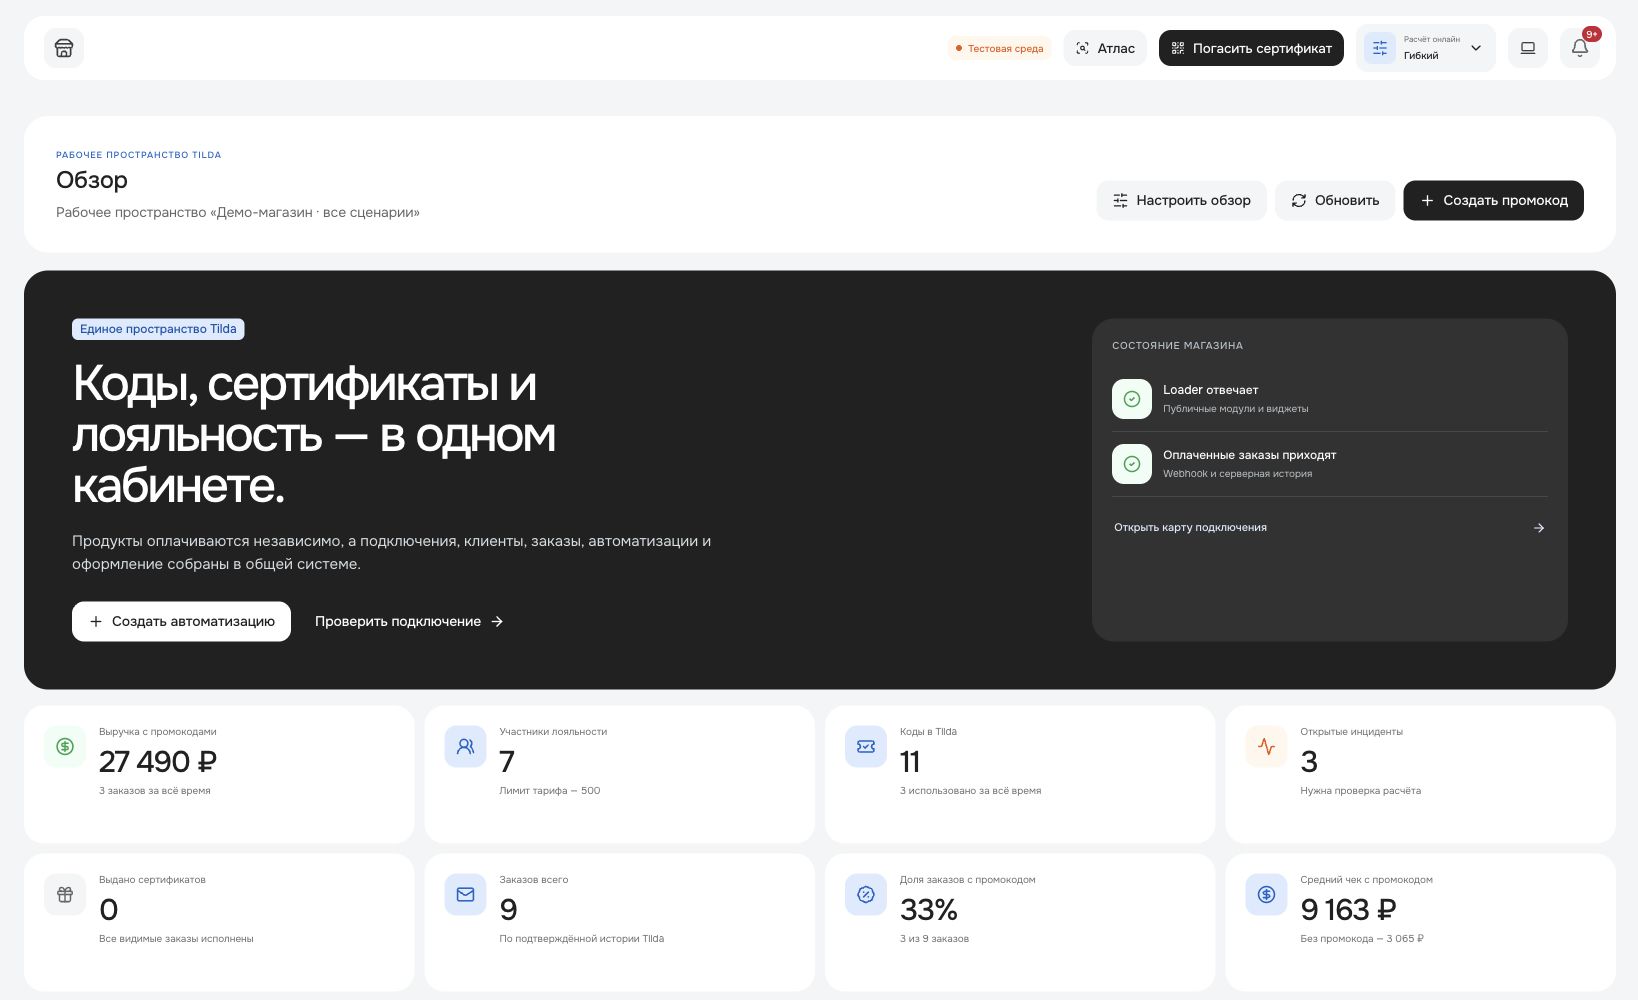This screenshot has width=1638, height=1000.
Task: Click Создать автоматизацию button
Action: coord(181,621)
